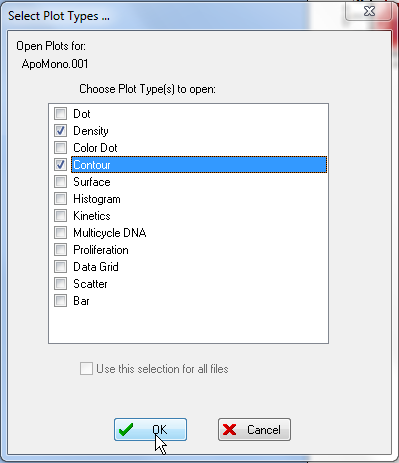Uncheck the Contour plot checkbox
This screenshot has width=399, height=463.
tap(60, 165)
